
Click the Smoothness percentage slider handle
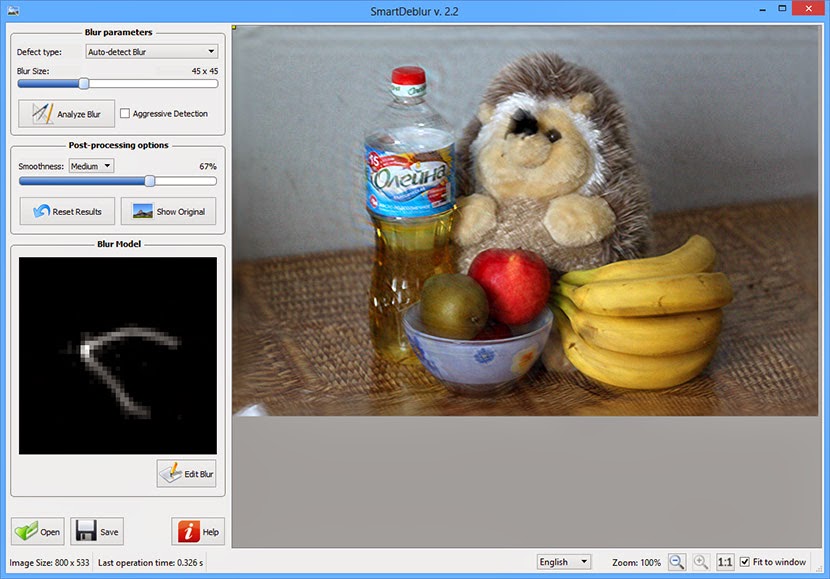(150, 181)
